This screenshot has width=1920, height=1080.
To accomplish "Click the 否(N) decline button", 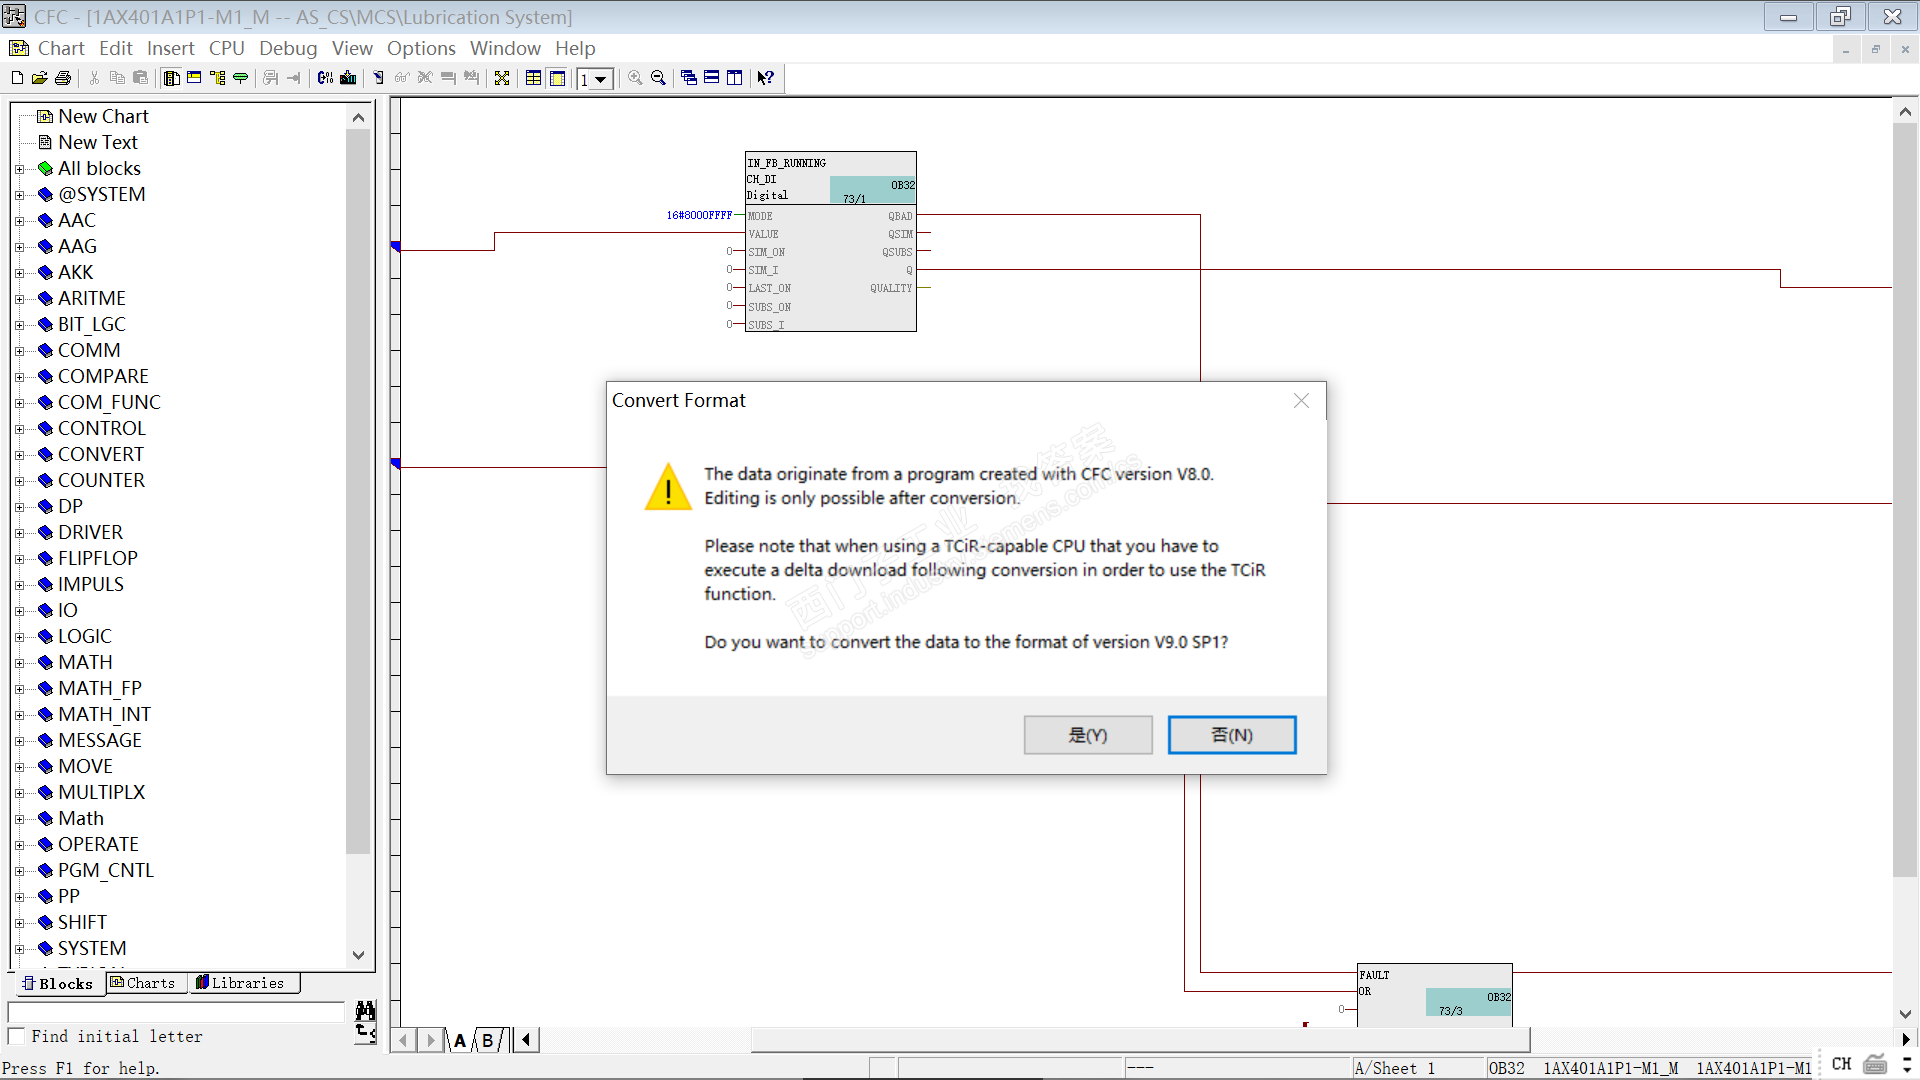I will 1231,735.
